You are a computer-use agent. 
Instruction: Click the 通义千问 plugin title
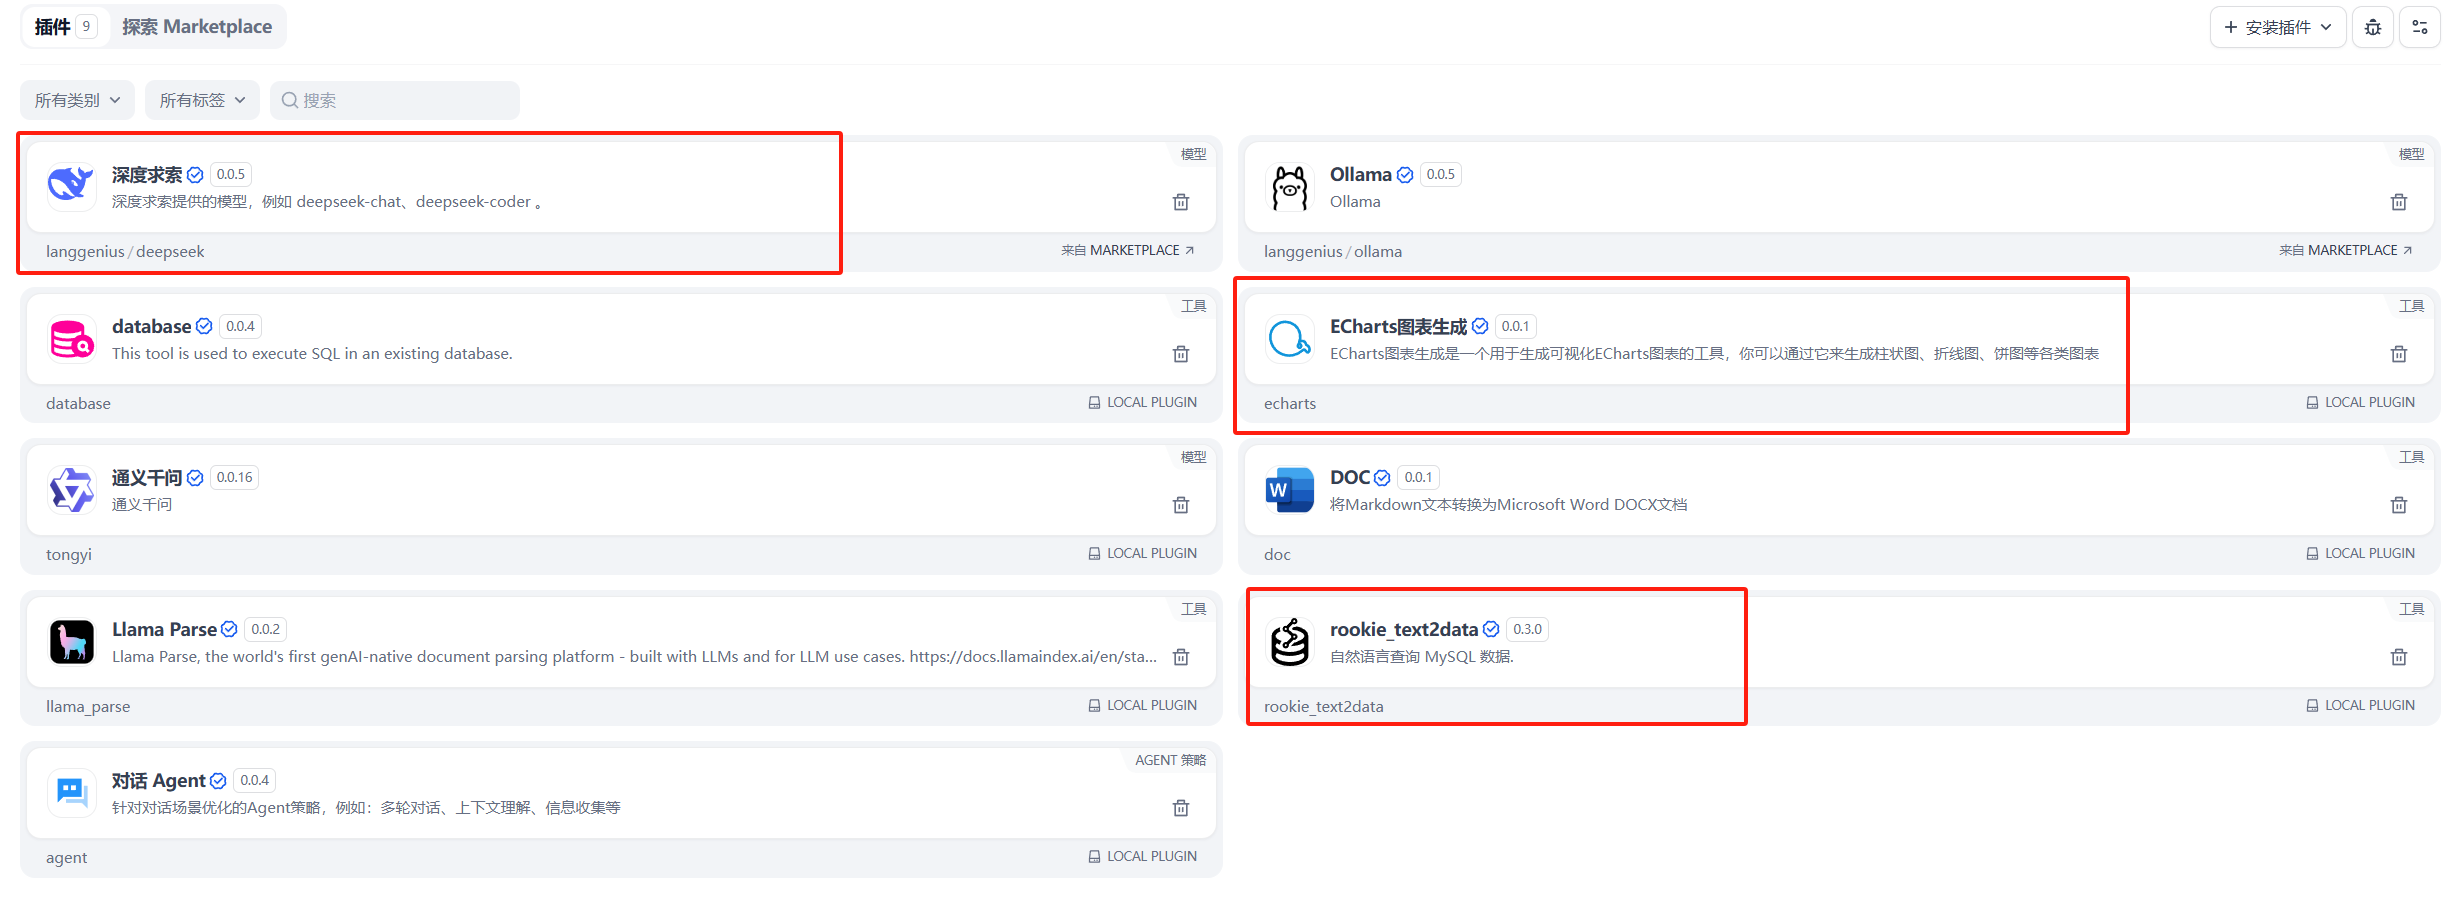[147, 478]
